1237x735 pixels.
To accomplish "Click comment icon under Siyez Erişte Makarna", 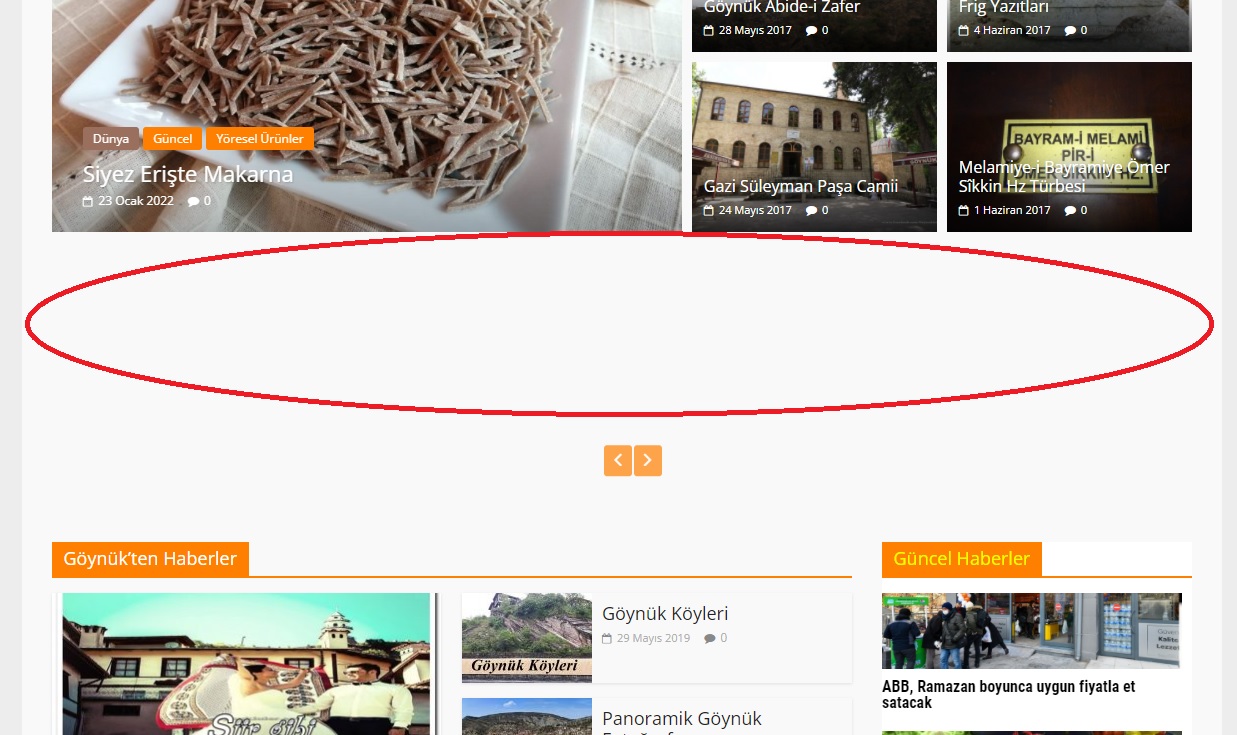I will coord(194,201).
